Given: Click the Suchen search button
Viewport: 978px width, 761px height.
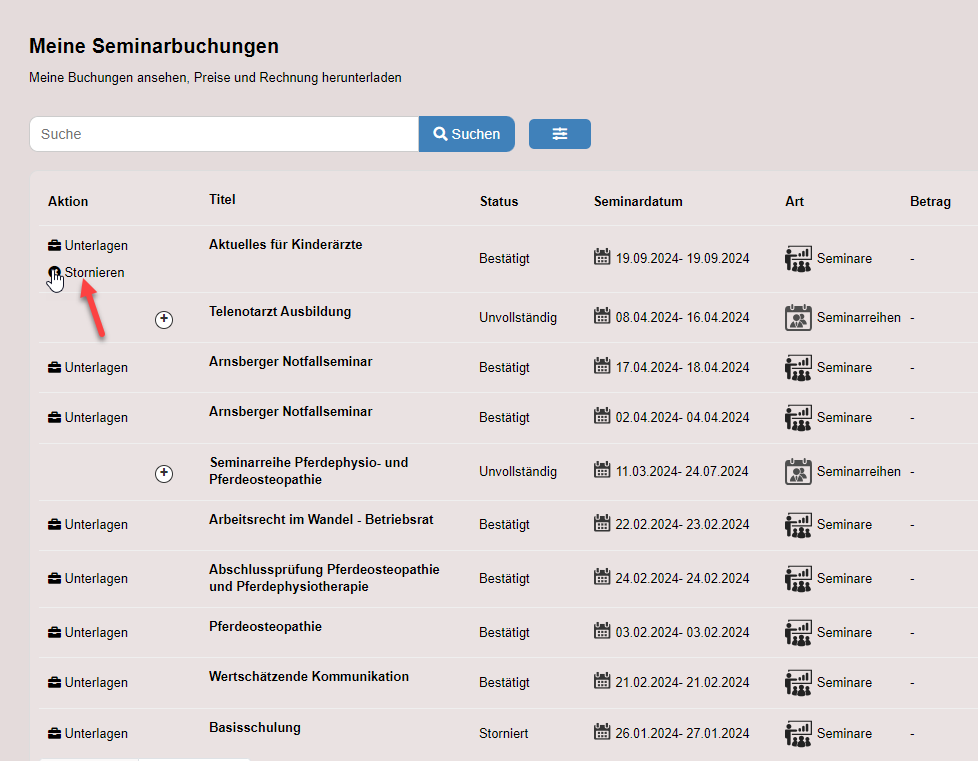Looking at the screenshot, I should tap(466, 134).
